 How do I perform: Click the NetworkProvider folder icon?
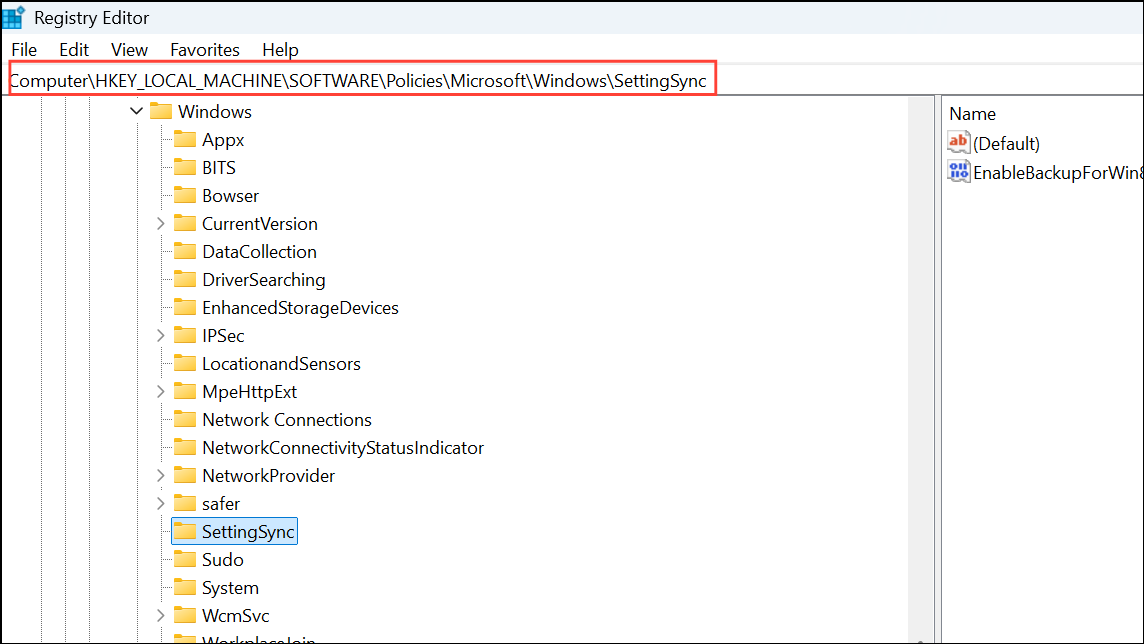coord(185,475)
